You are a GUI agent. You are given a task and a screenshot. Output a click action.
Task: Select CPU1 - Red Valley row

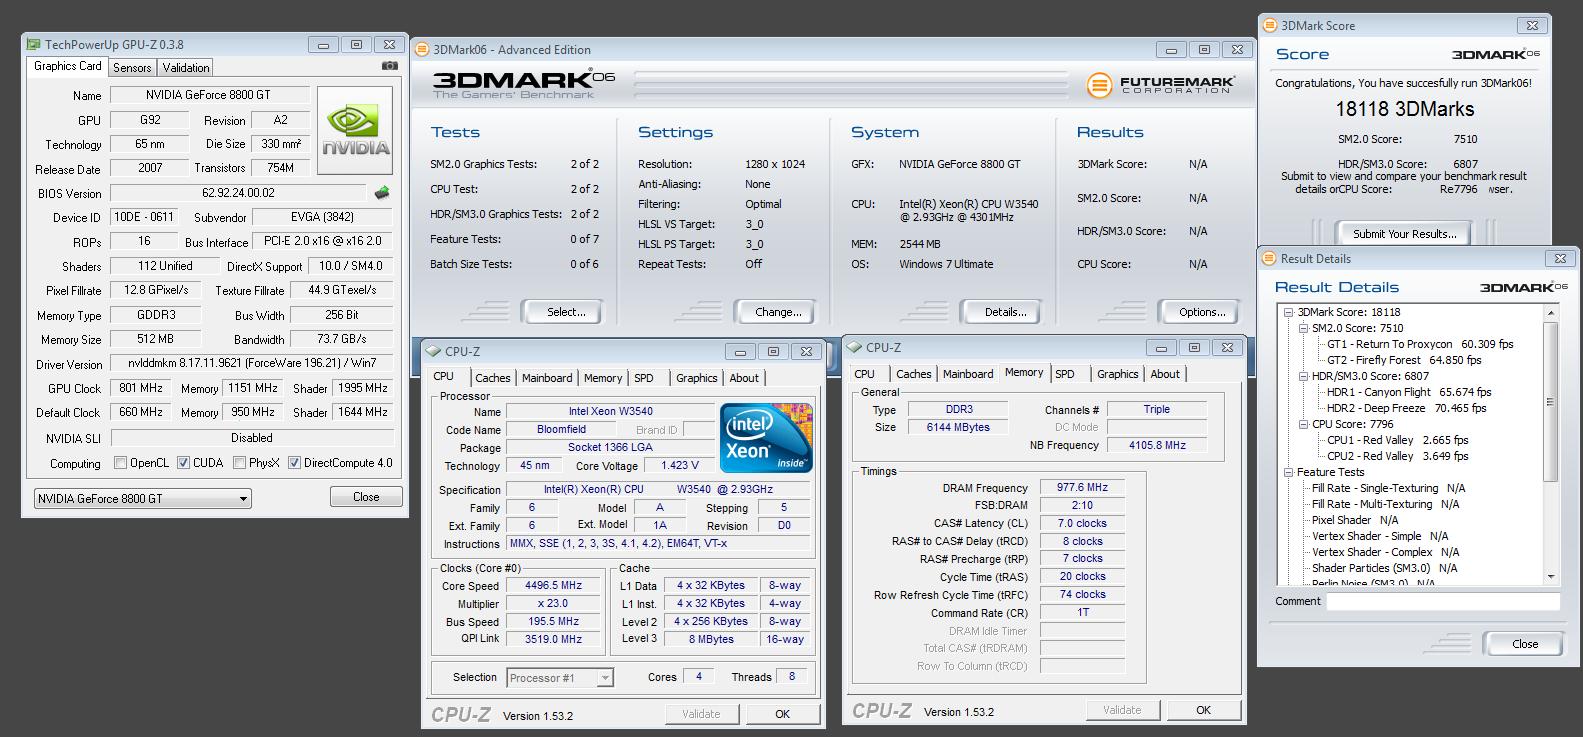click(x=1397, y=440)
